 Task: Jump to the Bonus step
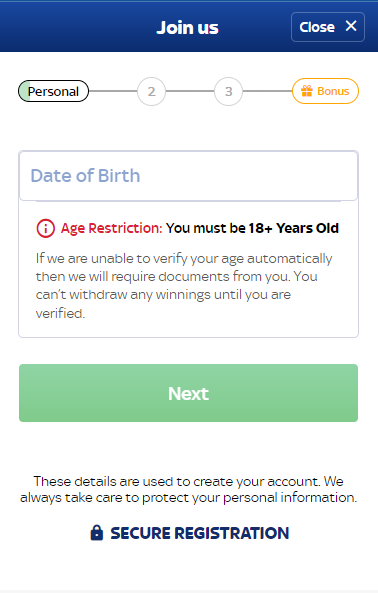tap(325, 91)
